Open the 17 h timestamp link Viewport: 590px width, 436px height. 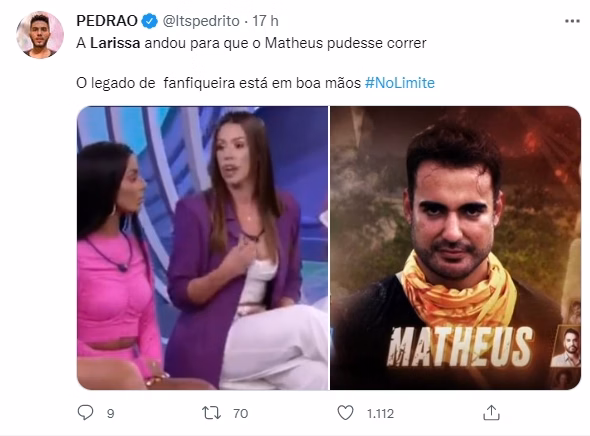265,21
